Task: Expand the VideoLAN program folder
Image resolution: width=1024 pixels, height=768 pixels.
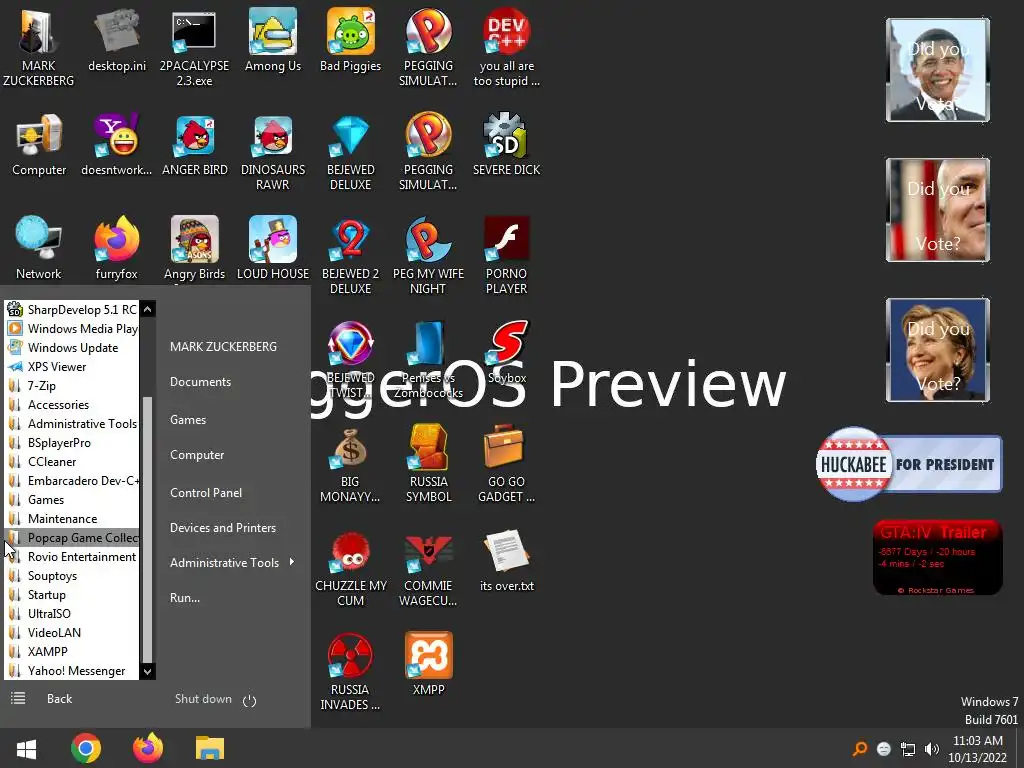Action: click(72, 632)
